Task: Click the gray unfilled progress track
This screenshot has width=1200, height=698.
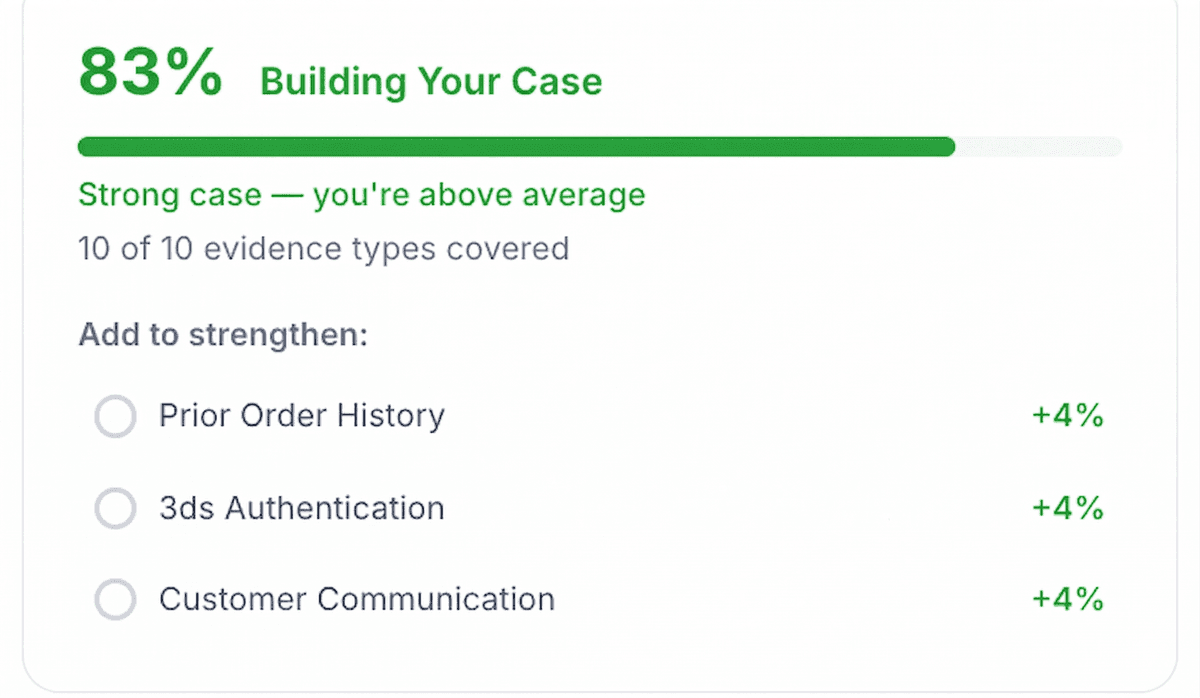Action: click(x=1040, y=147)
